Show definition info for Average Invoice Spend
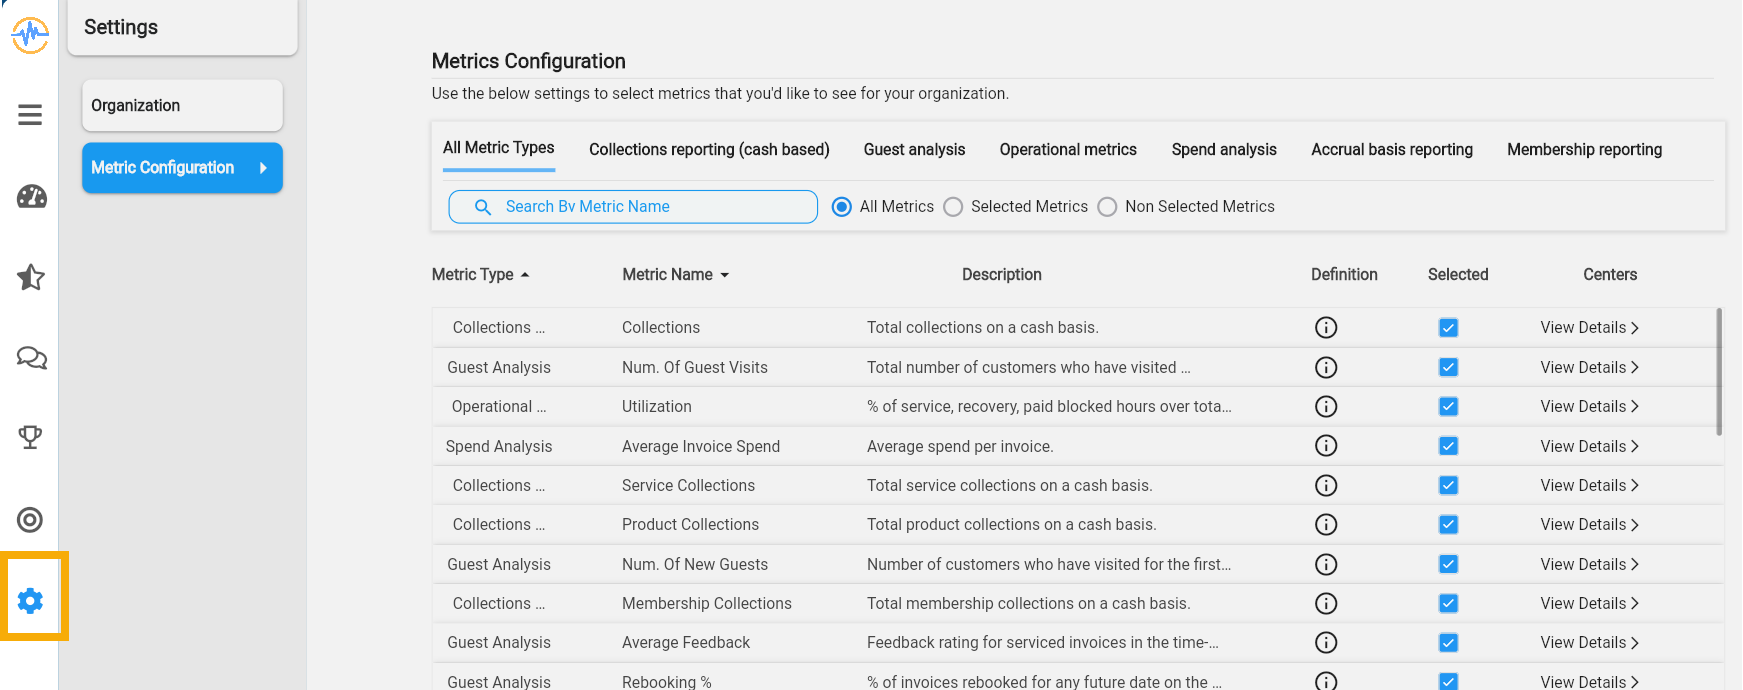This screenshot has width=1743, height=690. [x=1326, y=446]
